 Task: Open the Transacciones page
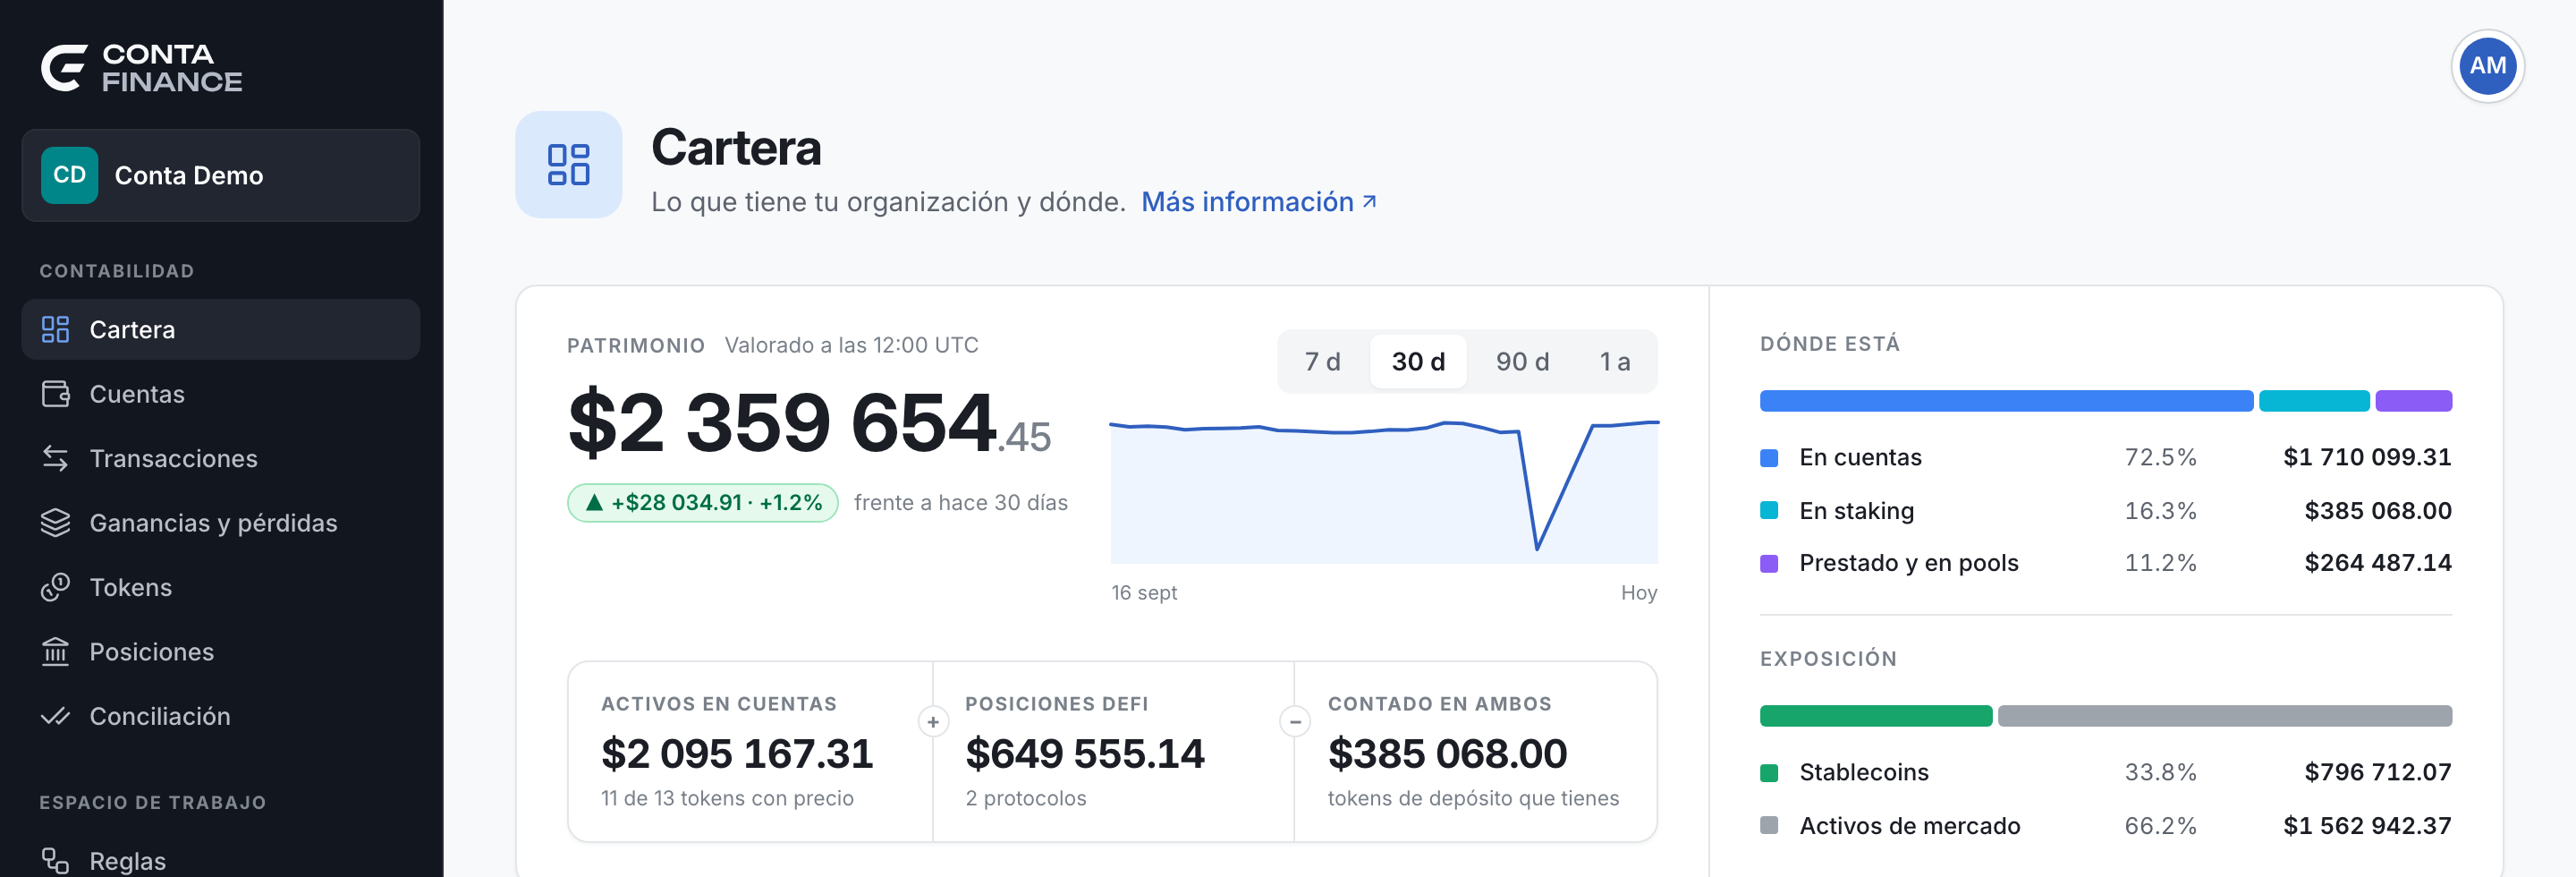(x=220, y=458)
